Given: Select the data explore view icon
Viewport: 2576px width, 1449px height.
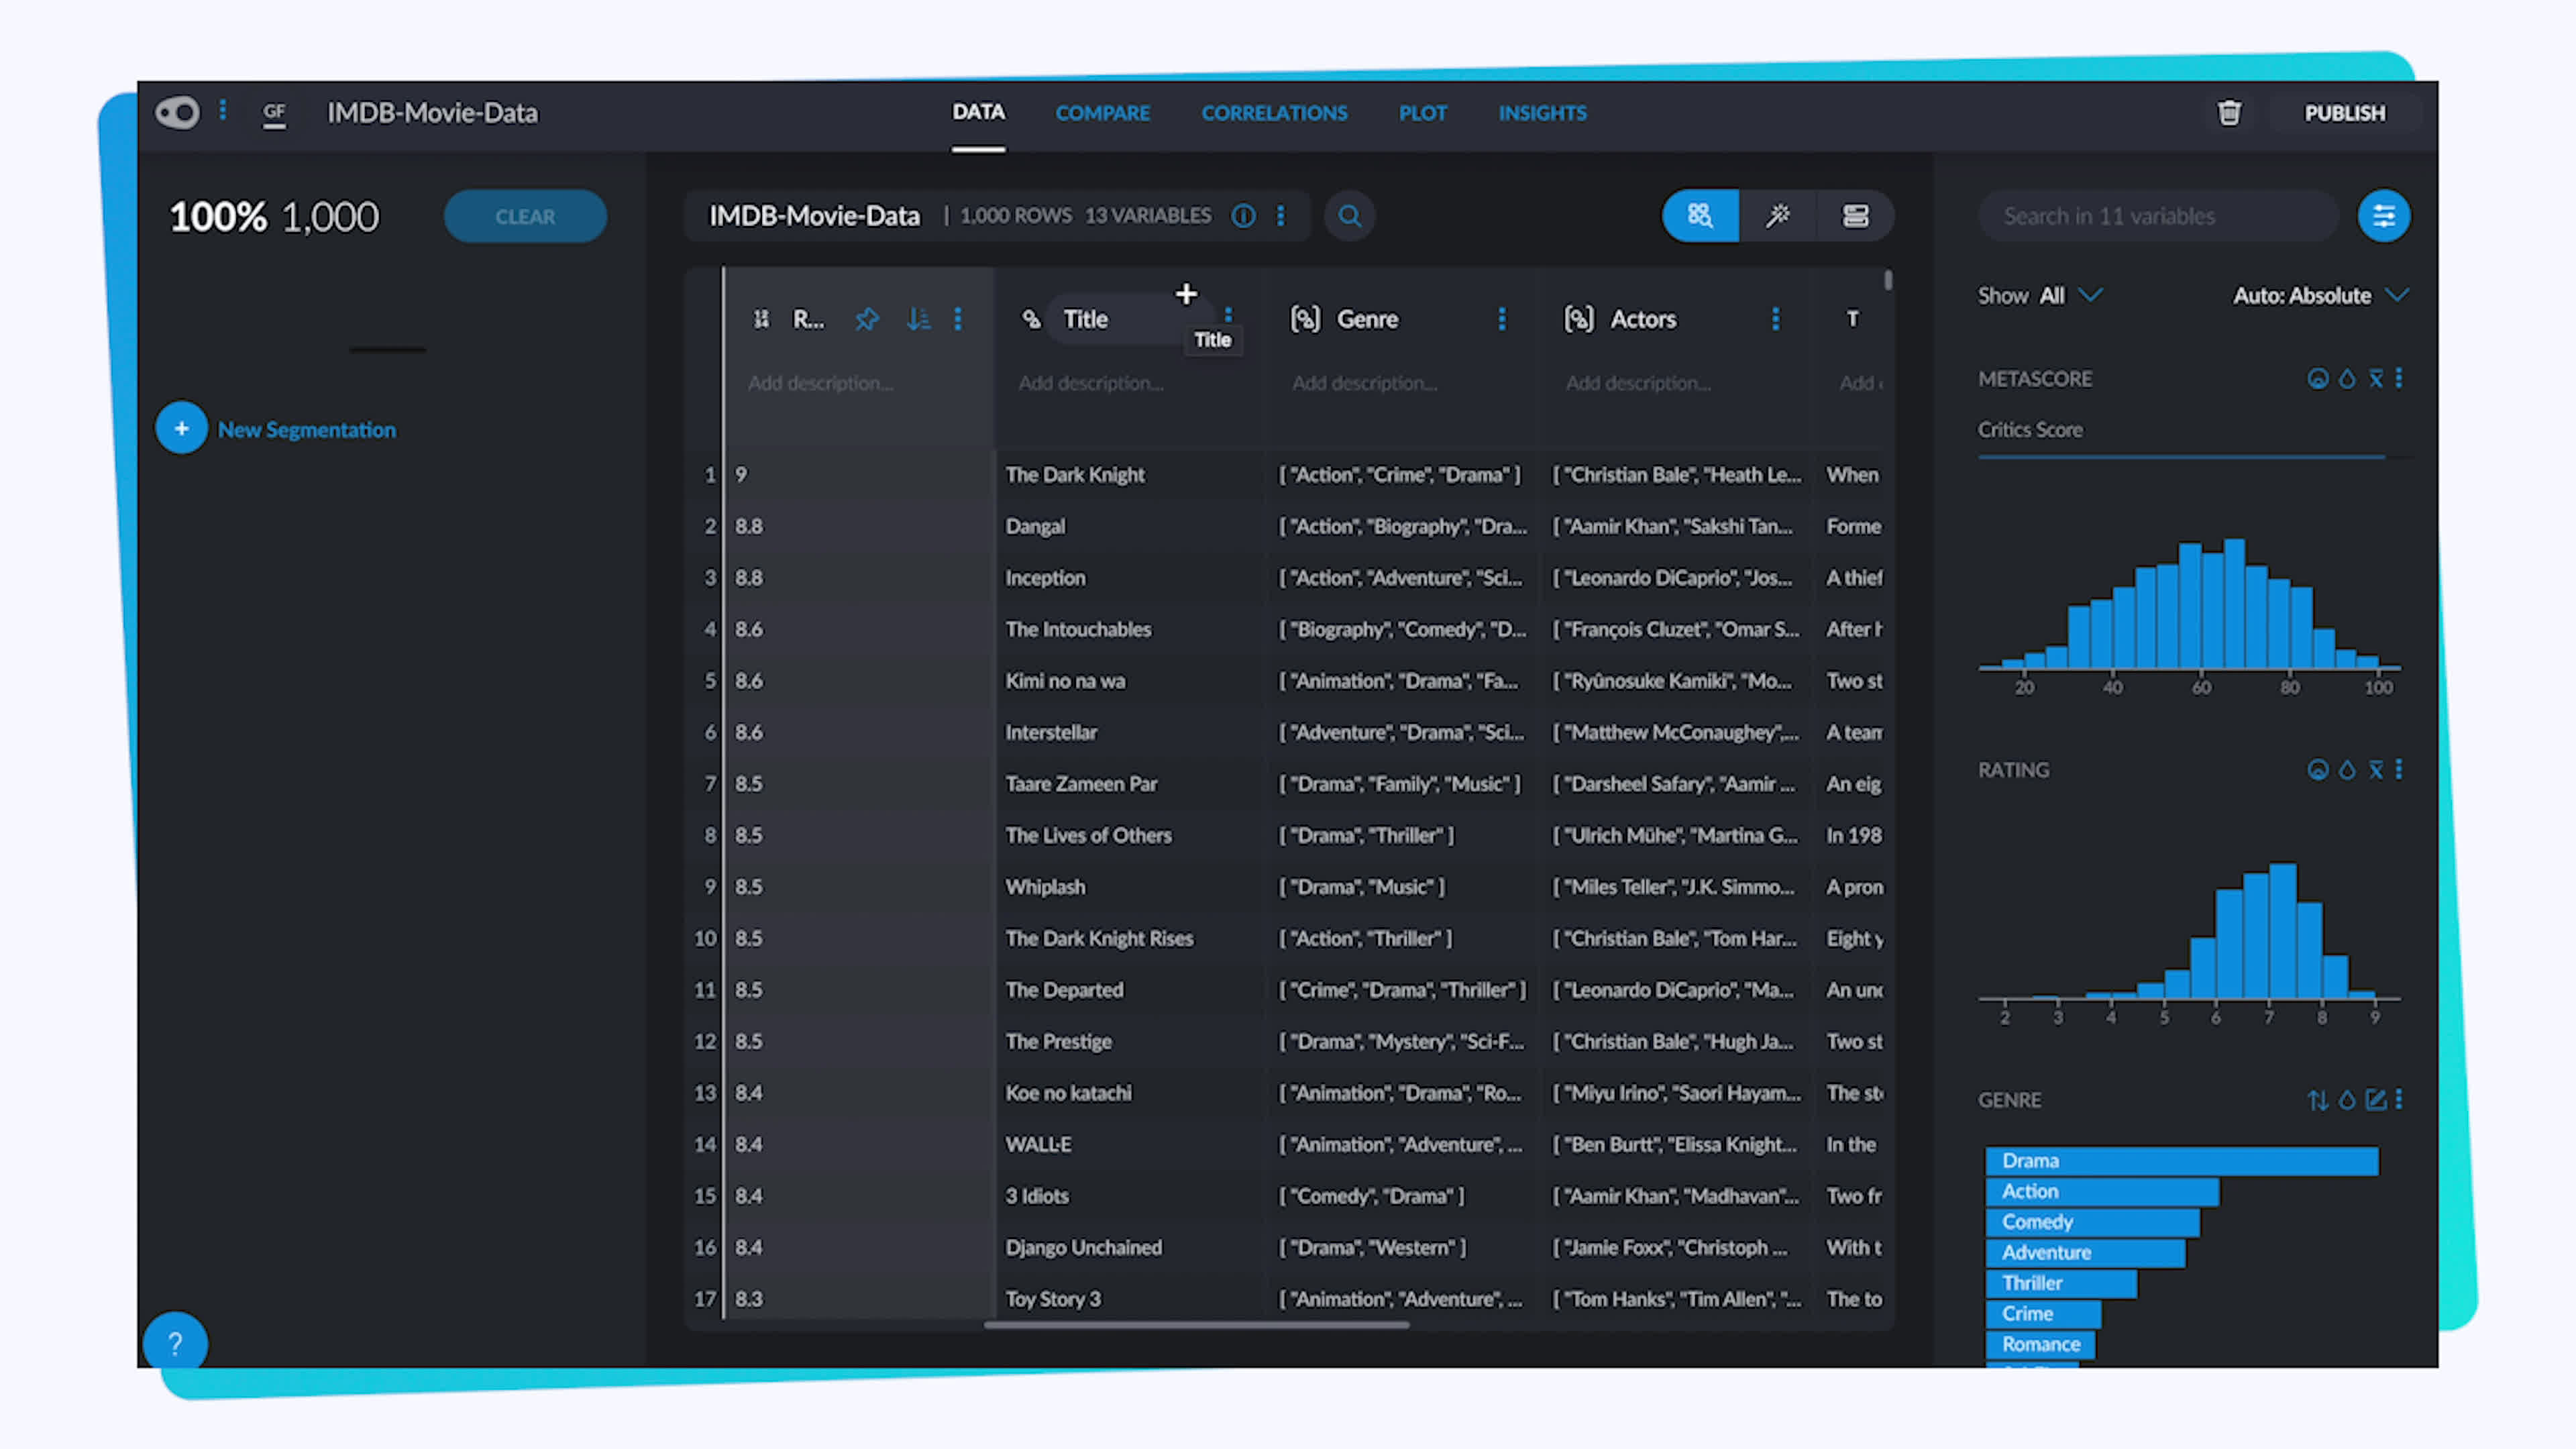Looking at the screenshot, I should pos(1700,216).
